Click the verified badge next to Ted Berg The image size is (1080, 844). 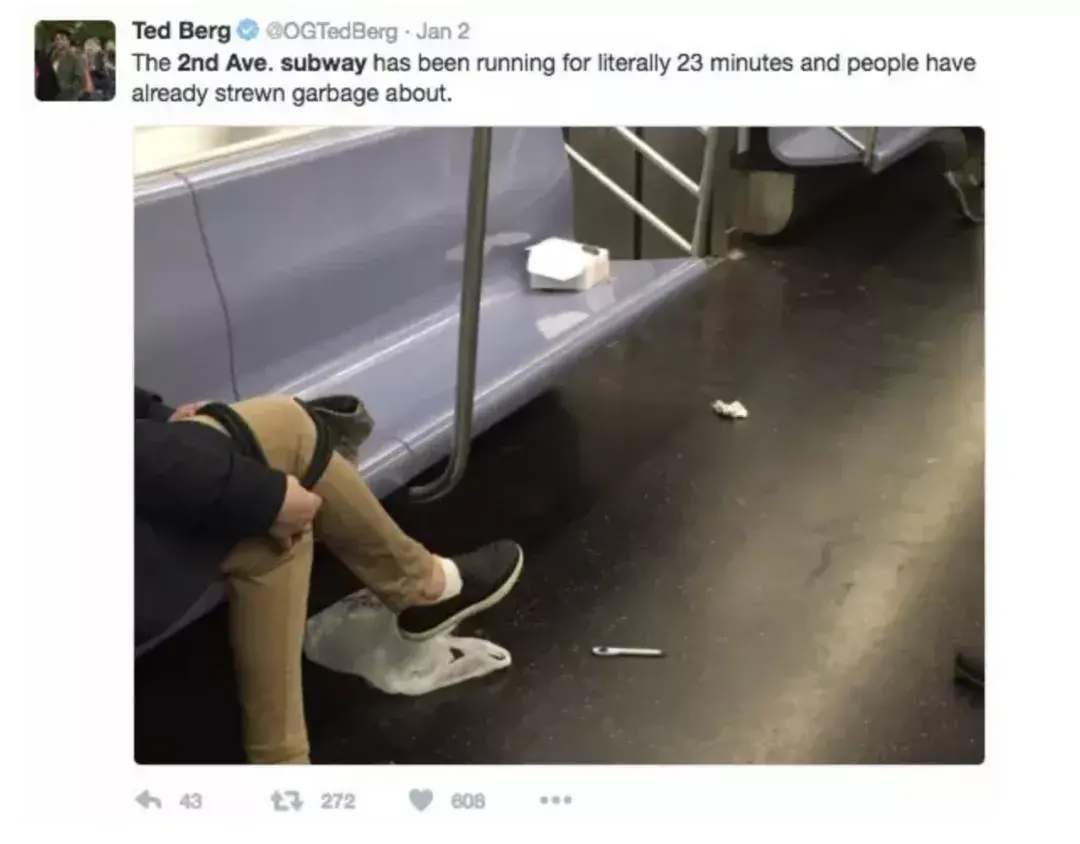(x=248, y=31)
